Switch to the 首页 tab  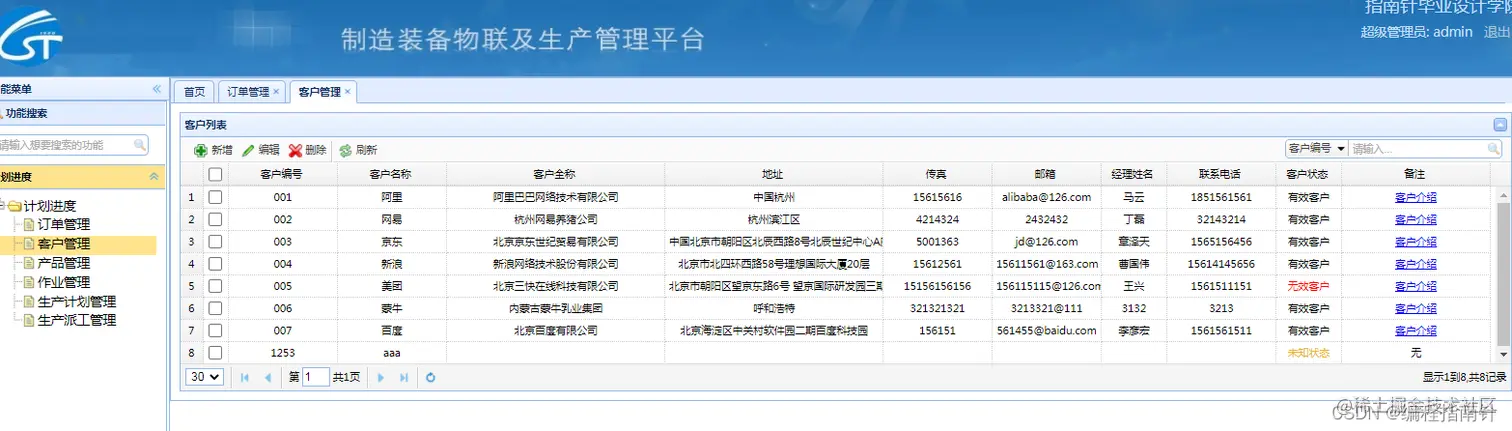coord(194,92)
